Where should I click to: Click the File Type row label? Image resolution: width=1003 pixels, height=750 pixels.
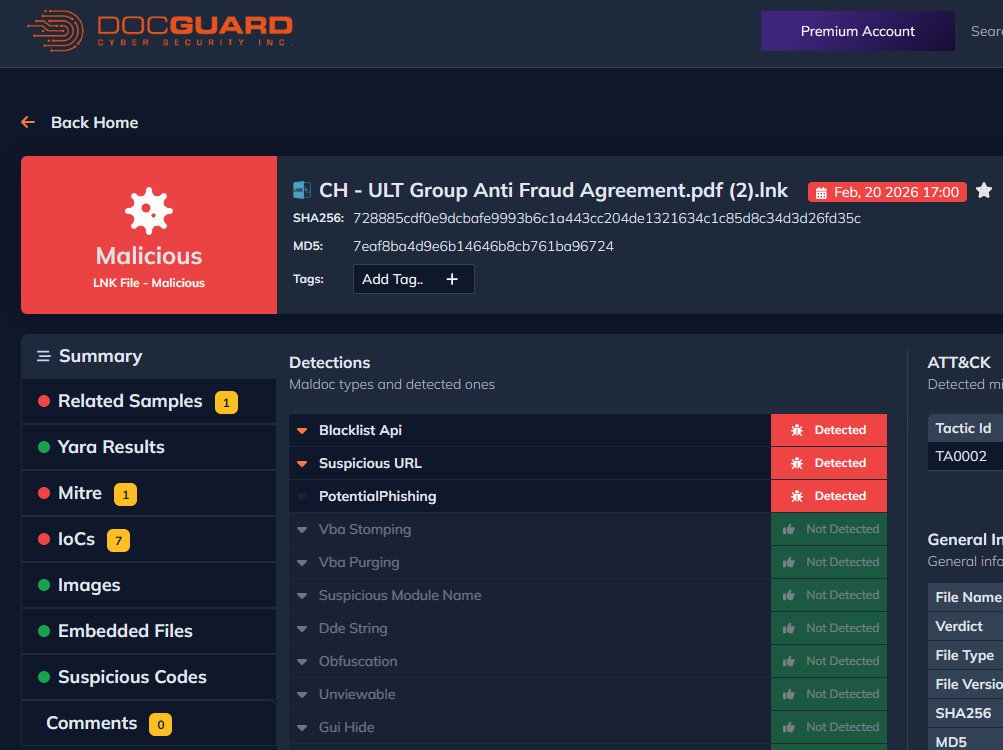point(964,655)
